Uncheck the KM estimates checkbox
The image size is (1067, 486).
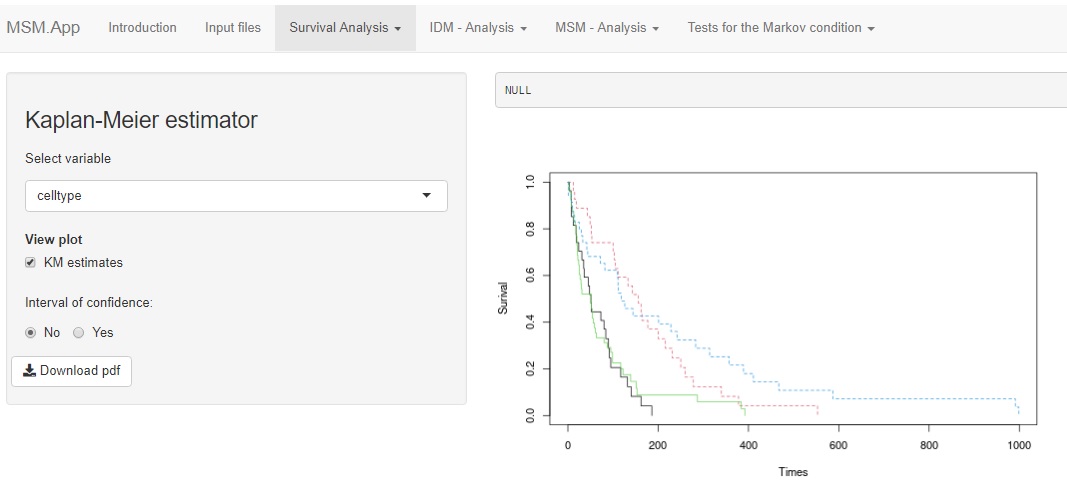pos(31,263)
